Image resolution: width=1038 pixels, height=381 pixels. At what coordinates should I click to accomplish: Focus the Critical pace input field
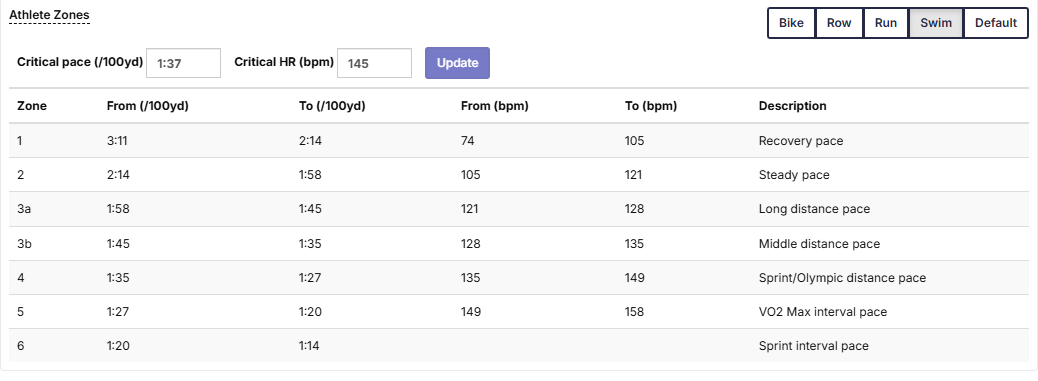183,63
